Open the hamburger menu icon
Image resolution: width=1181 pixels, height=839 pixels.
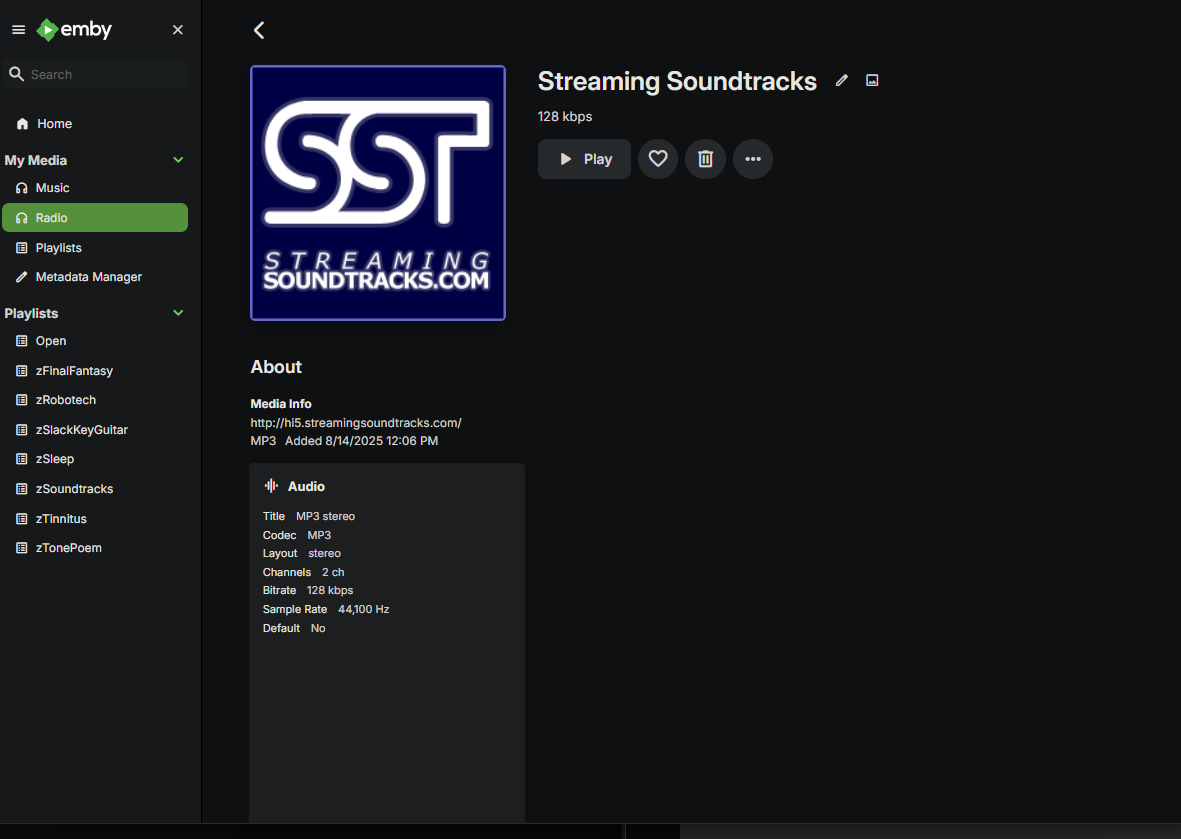click(x=19, y=30)
